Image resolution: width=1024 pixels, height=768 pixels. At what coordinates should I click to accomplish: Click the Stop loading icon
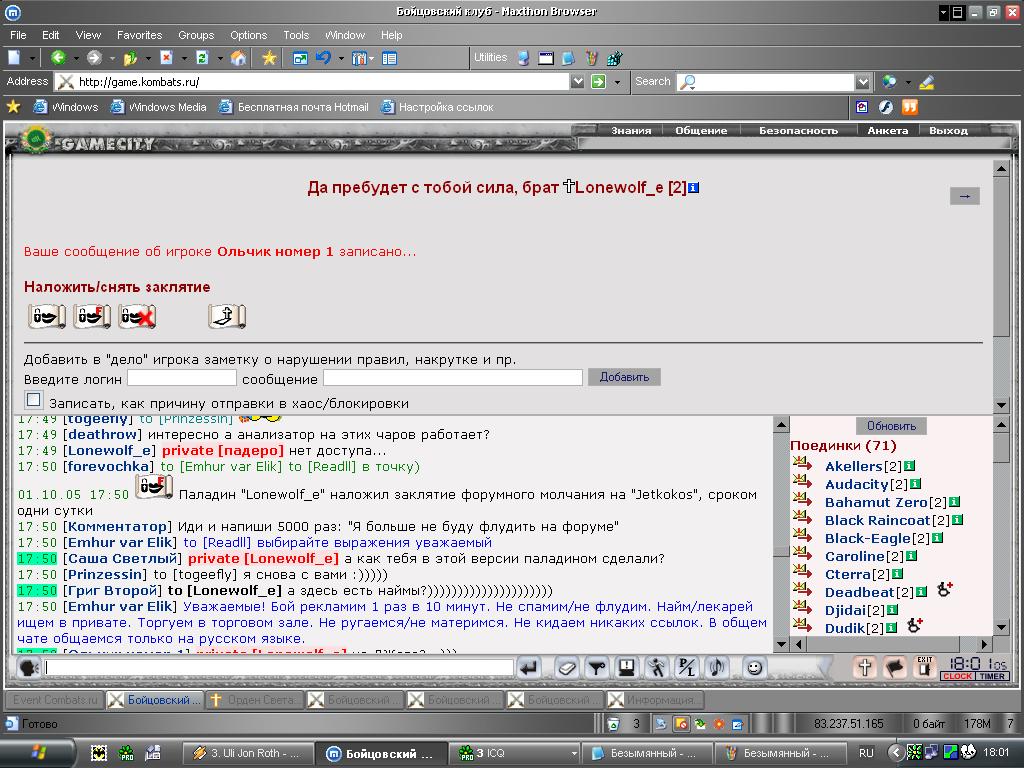(167, 58)
